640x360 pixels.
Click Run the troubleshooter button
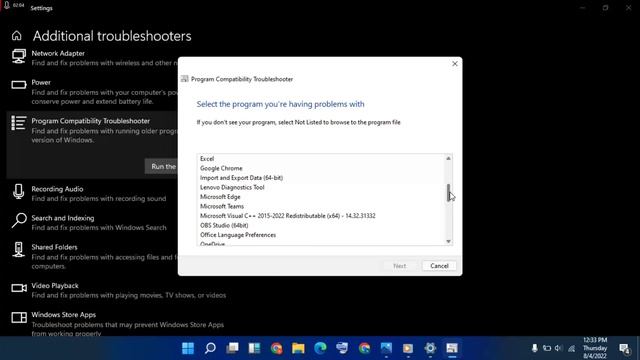(162, 167)
